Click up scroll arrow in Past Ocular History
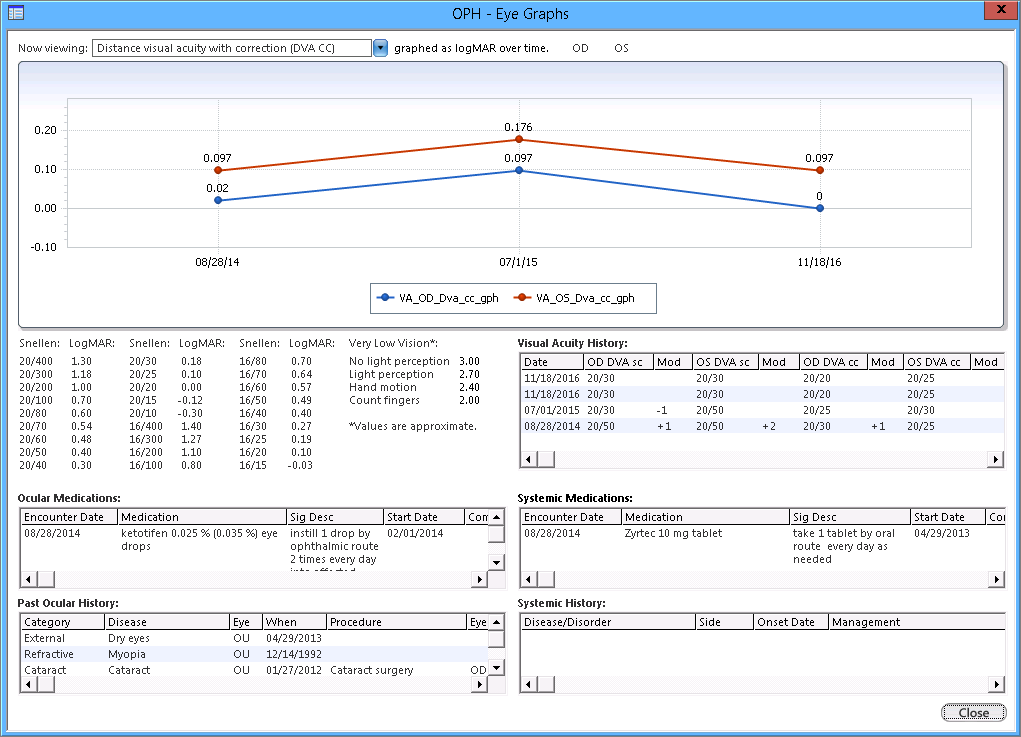 click(x=496, y=622)
